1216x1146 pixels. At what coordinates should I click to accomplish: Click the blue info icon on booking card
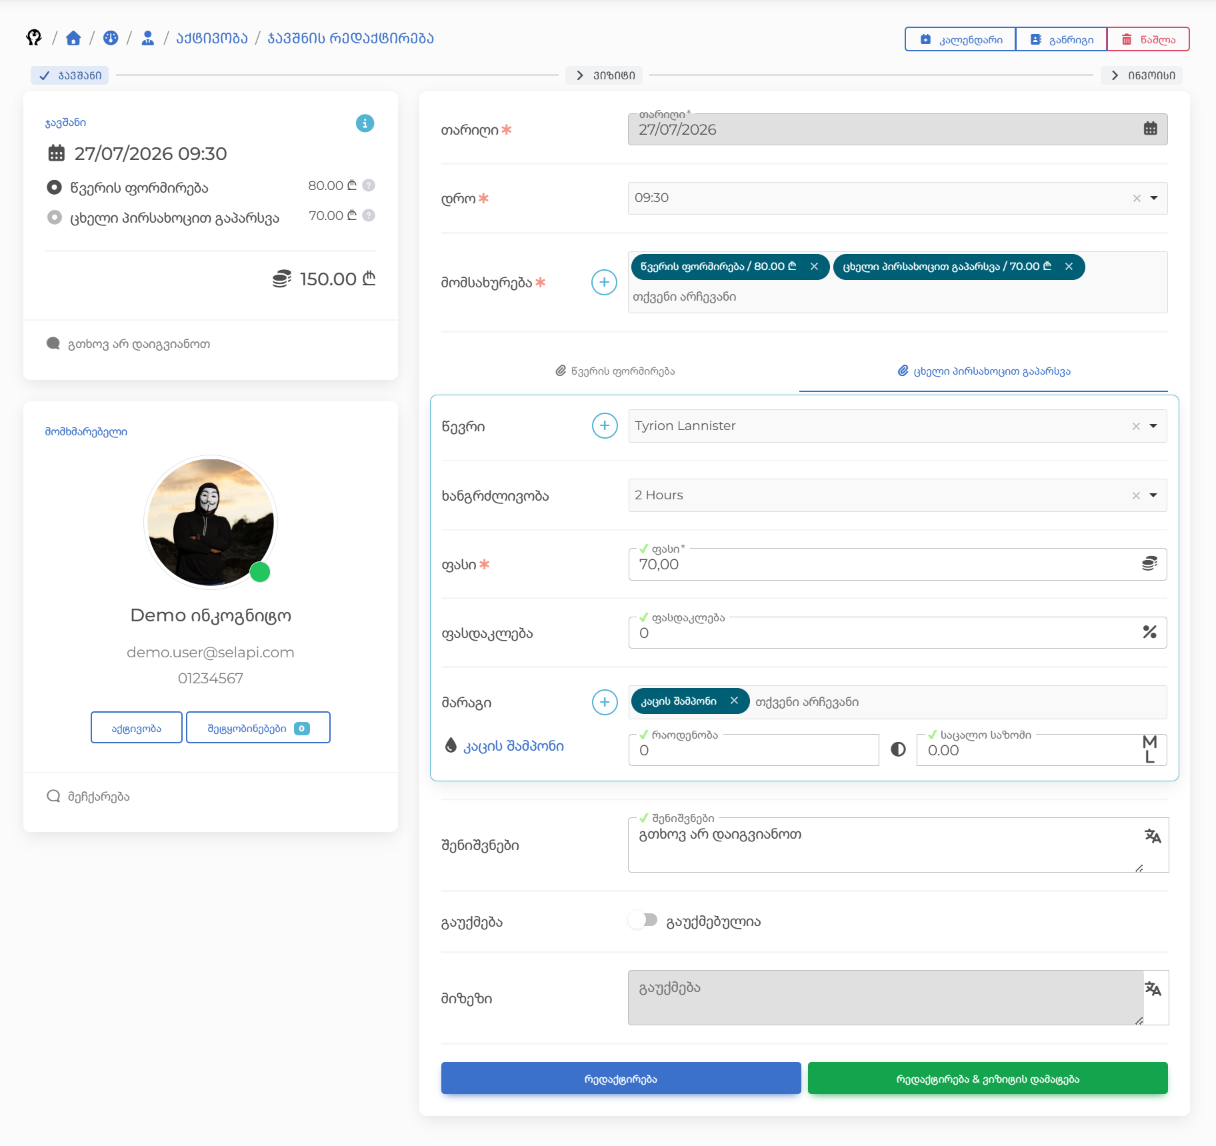pos(365,123)
